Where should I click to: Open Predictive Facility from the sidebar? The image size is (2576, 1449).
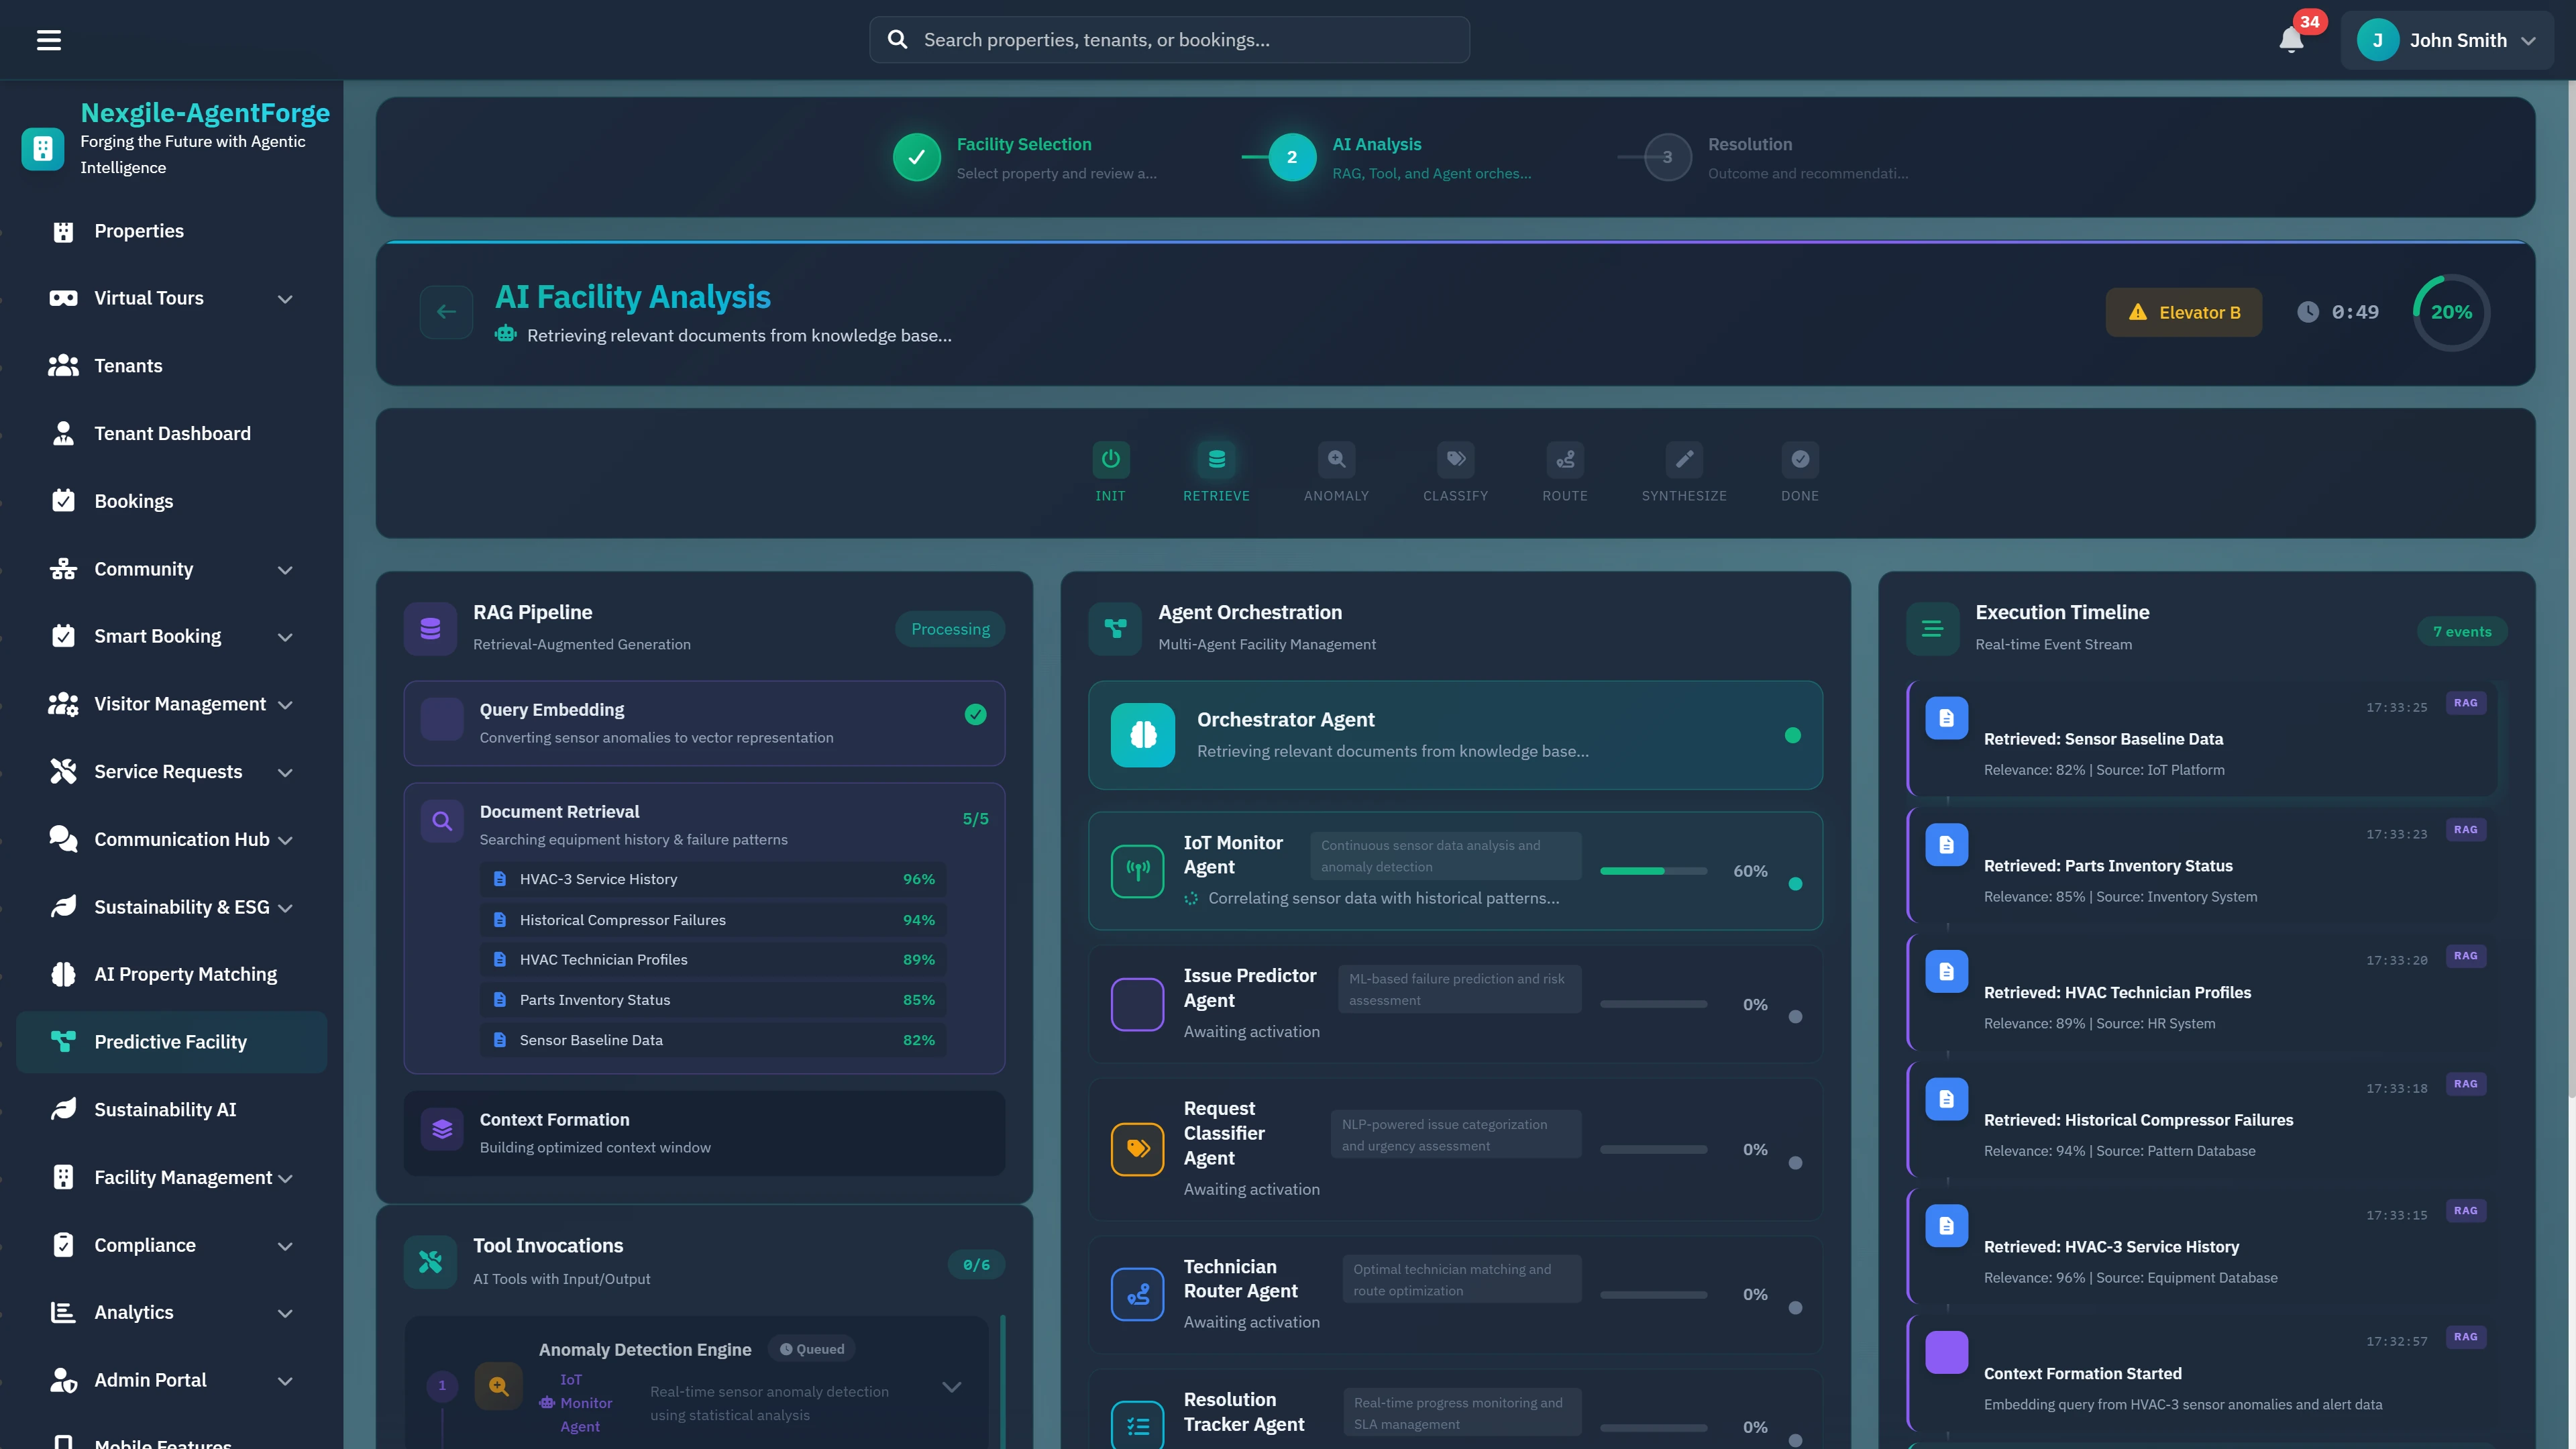point(170,1041)
